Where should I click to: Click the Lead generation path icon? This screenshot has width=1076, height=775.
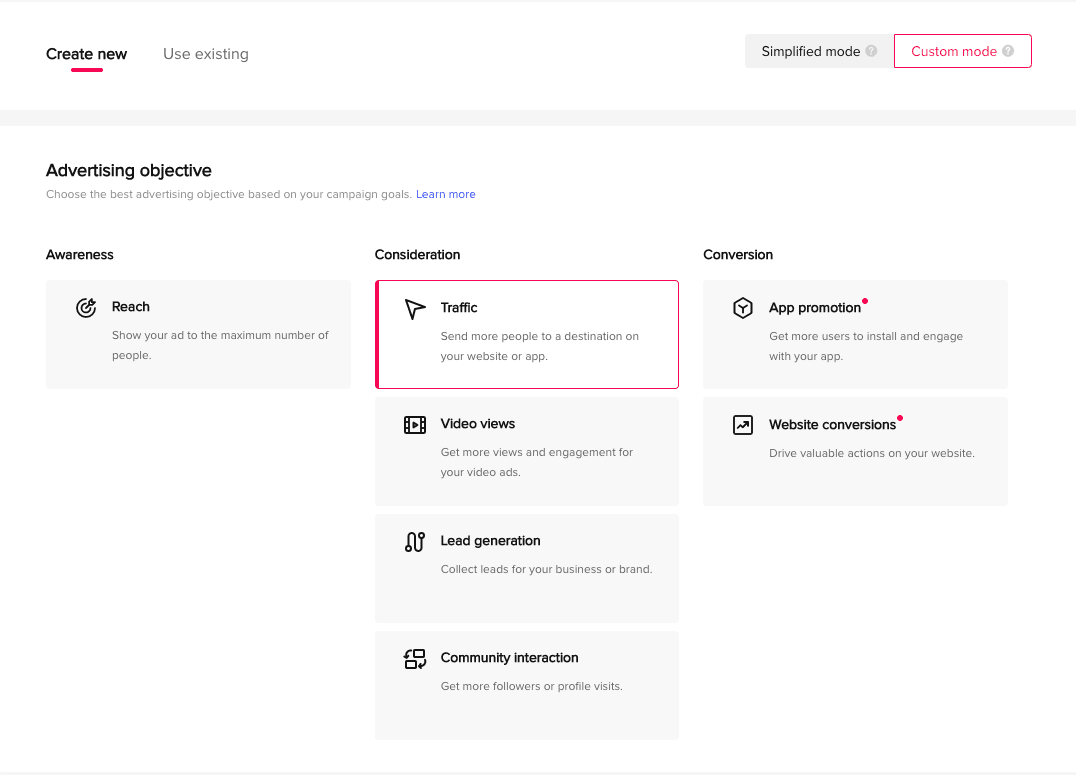tap(414, 542)
